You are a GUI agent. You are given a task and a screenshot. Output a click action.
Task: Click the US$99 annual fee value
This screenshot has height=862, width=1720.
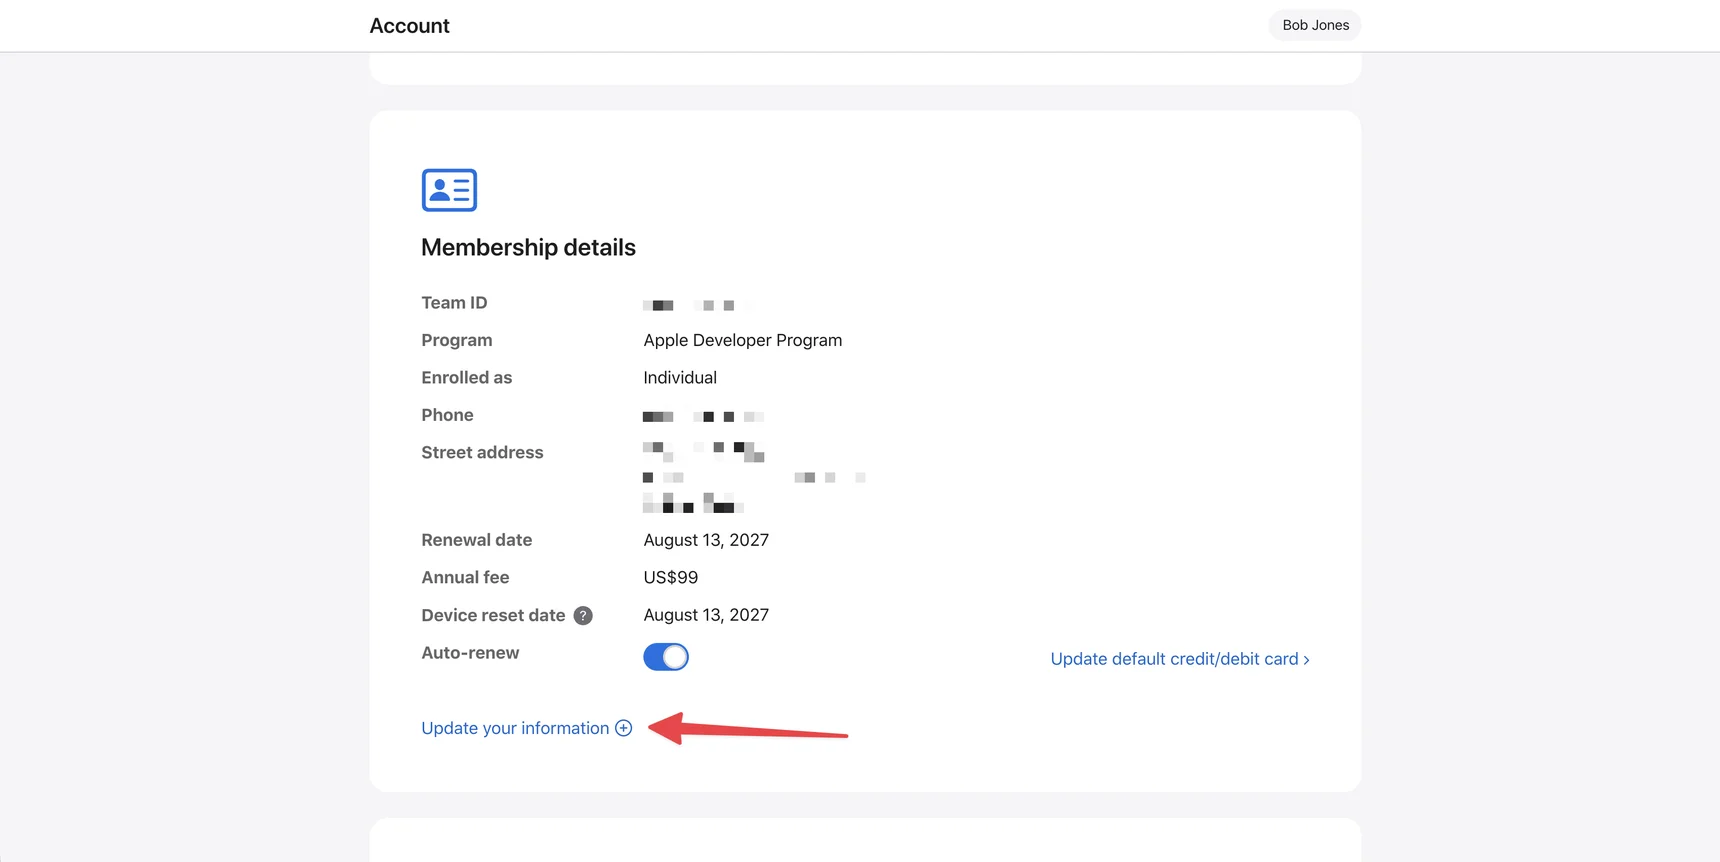tap(671, 578)
